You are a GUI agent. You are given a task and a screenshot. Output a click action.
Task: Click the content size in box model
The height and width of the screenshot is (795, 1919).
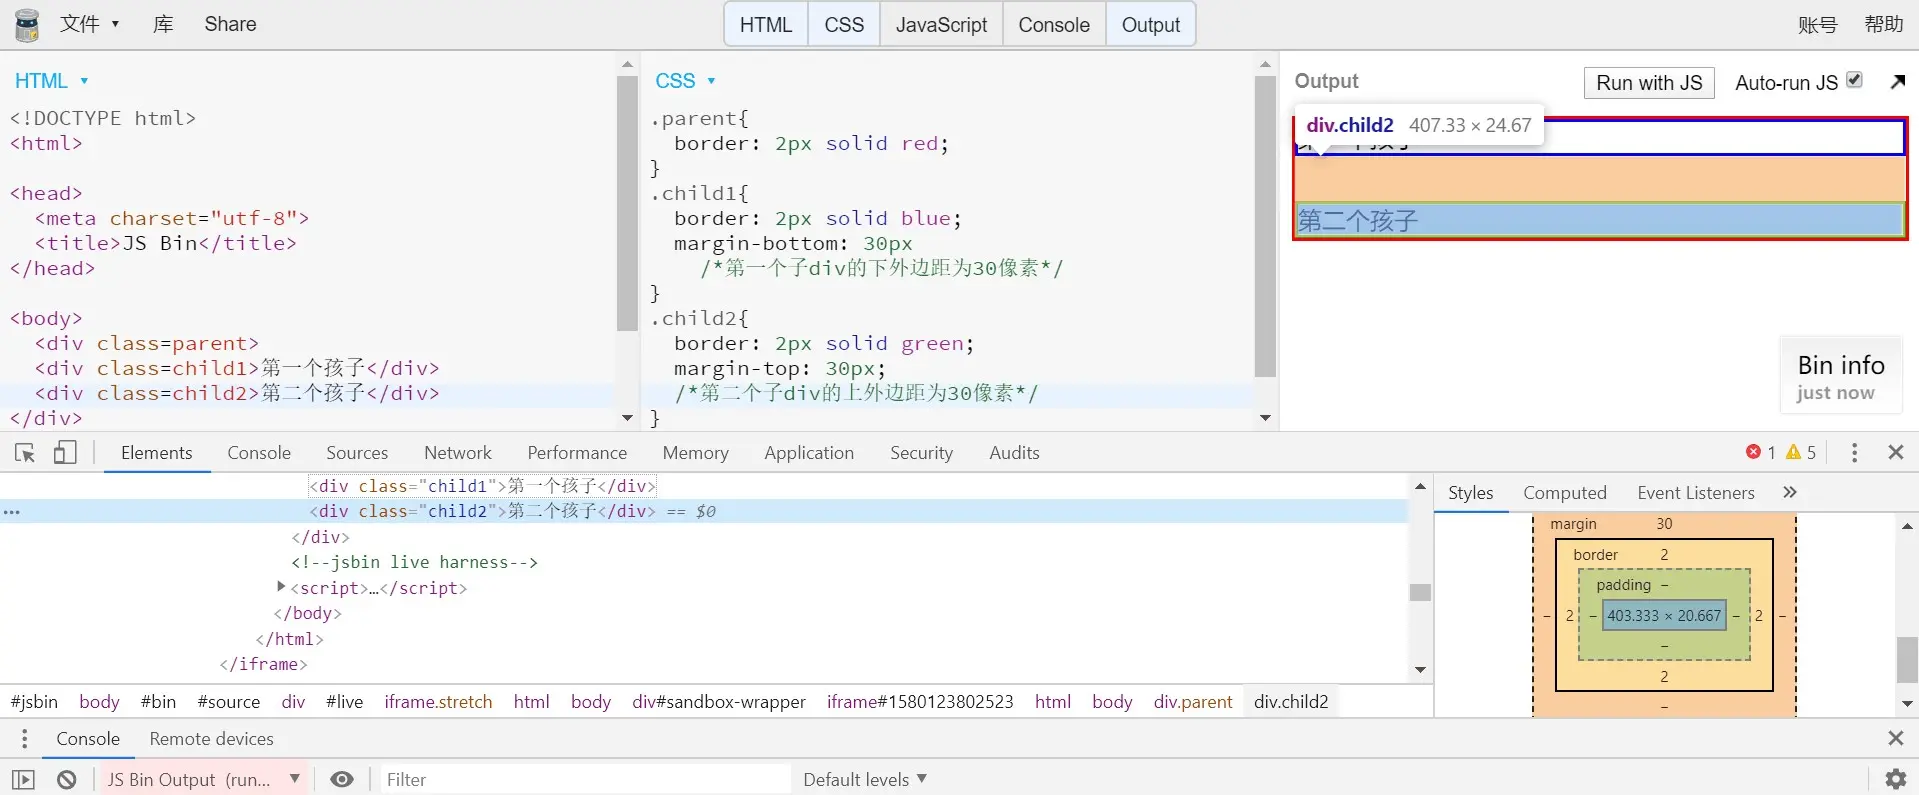[x=1664, y=616]
